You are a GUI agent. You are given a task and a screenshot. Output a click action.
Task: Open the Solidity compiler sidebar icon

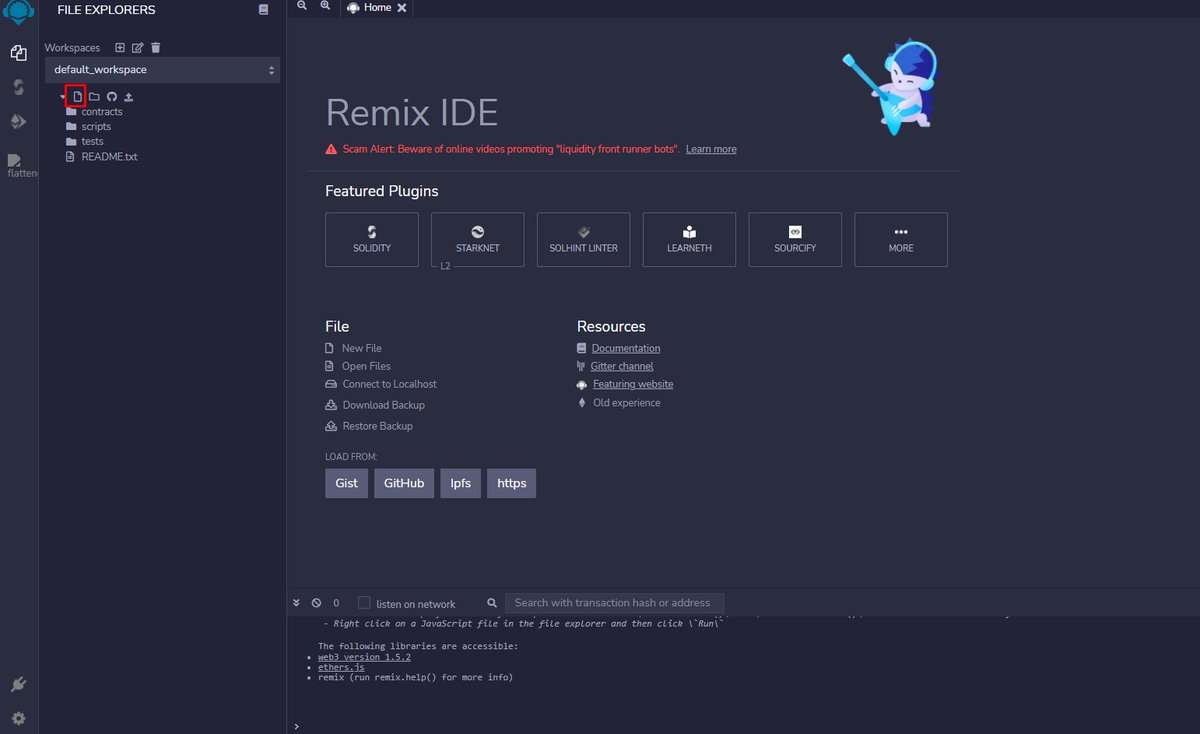[x=18, y=87]
